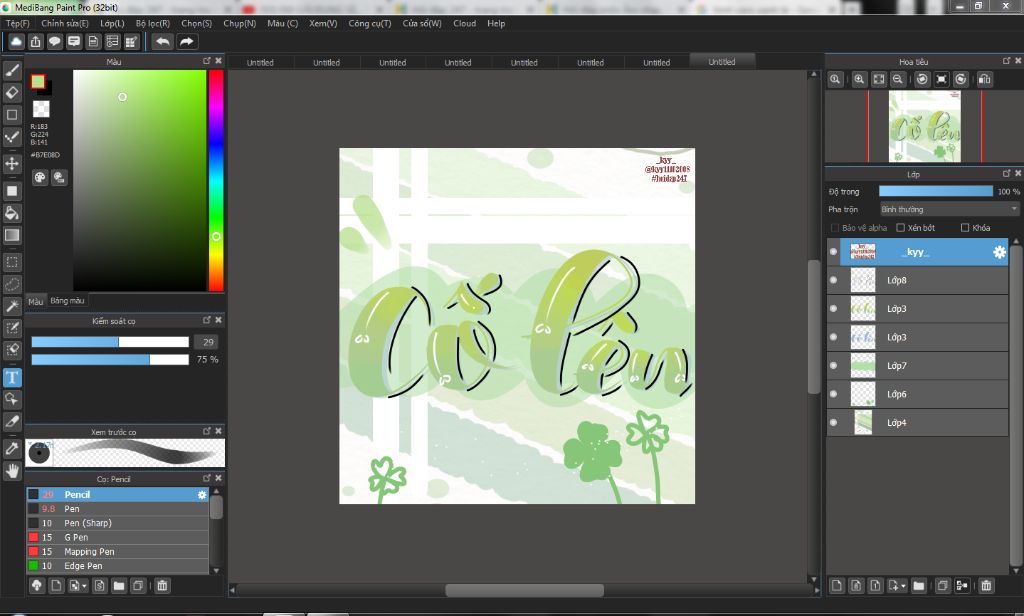The height and width of the screenshot is (616, 1024).
Task: Open the Bộ lọc(R) menu
Action: tap(153, 24)
